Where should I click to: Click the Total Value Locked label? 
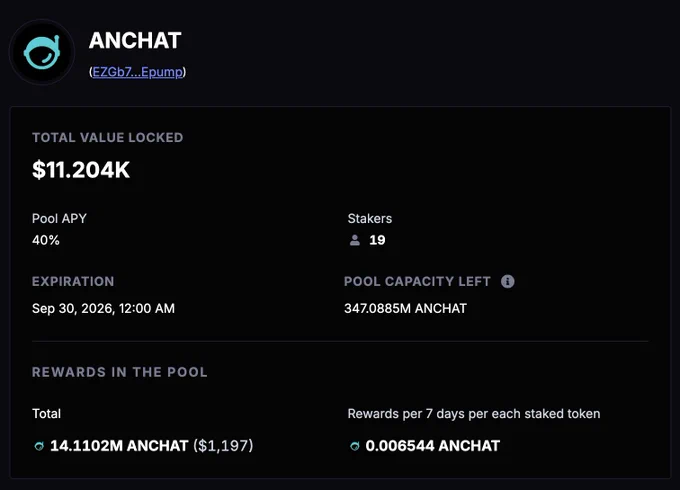[x=108, y=137]
